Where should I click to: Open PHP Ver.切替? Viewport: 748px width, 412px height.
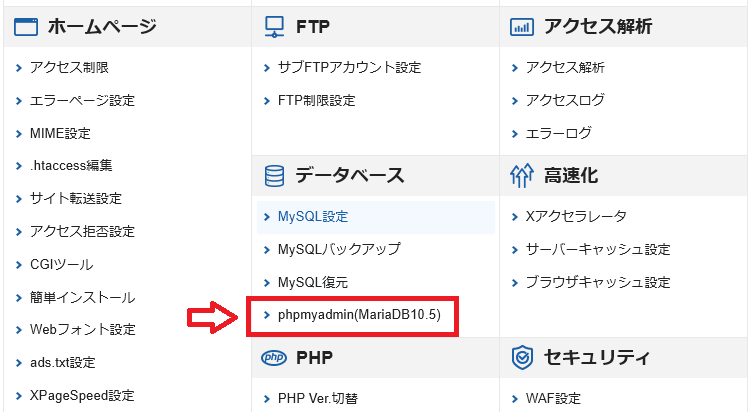pyautogui.click(x=318, y=398)
